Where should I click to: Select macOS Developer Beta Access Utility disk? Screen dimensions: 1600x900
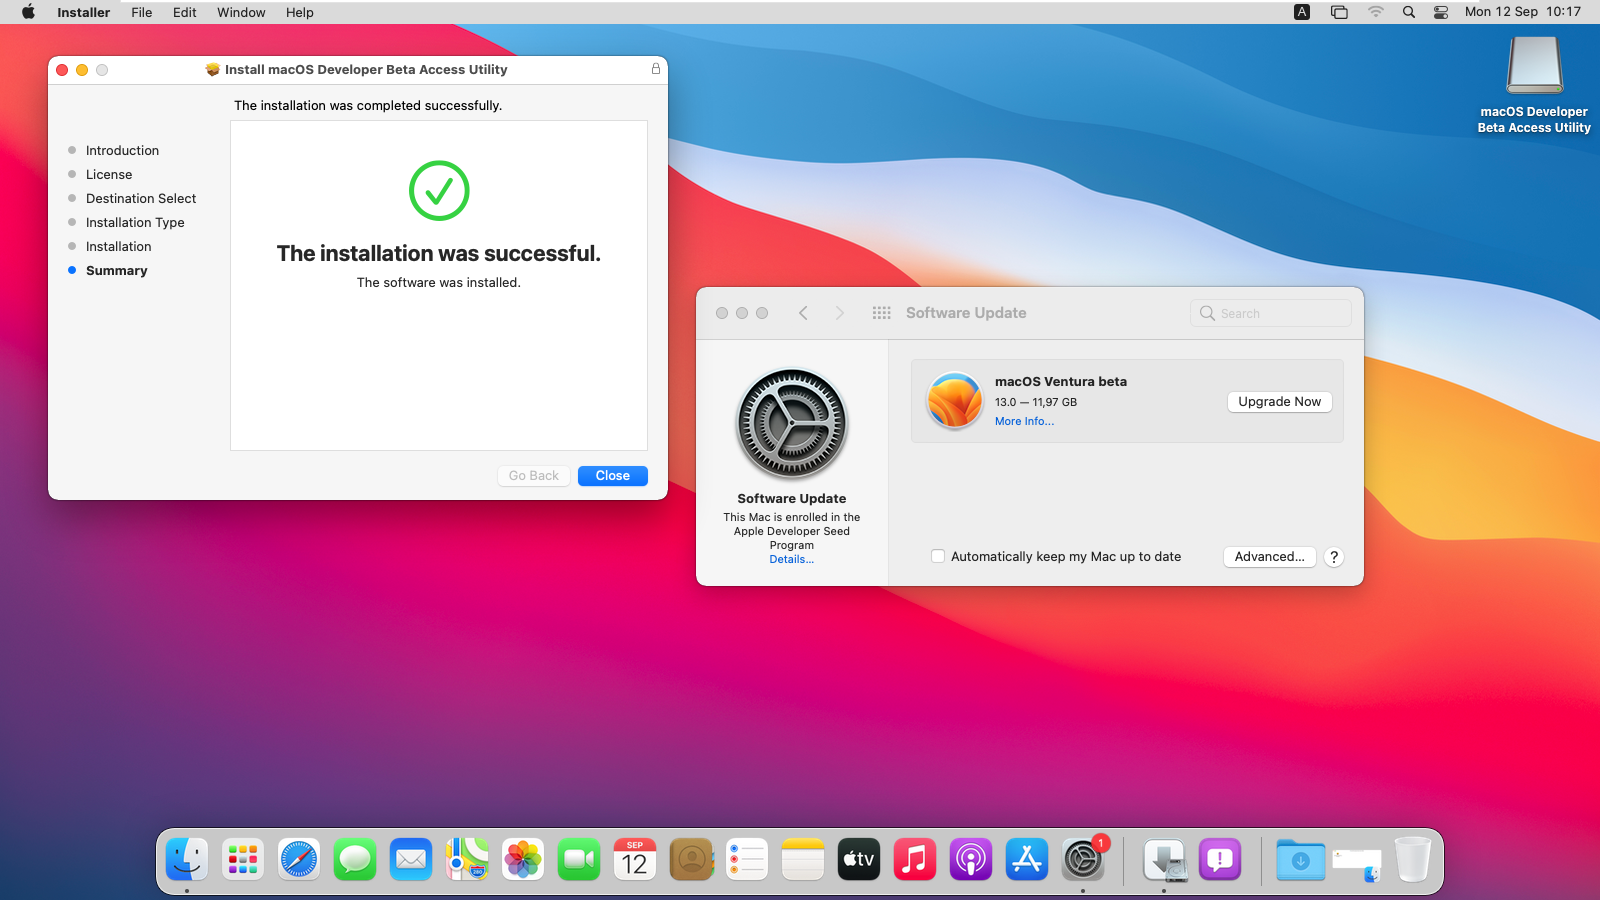(x=1534, y=84)
